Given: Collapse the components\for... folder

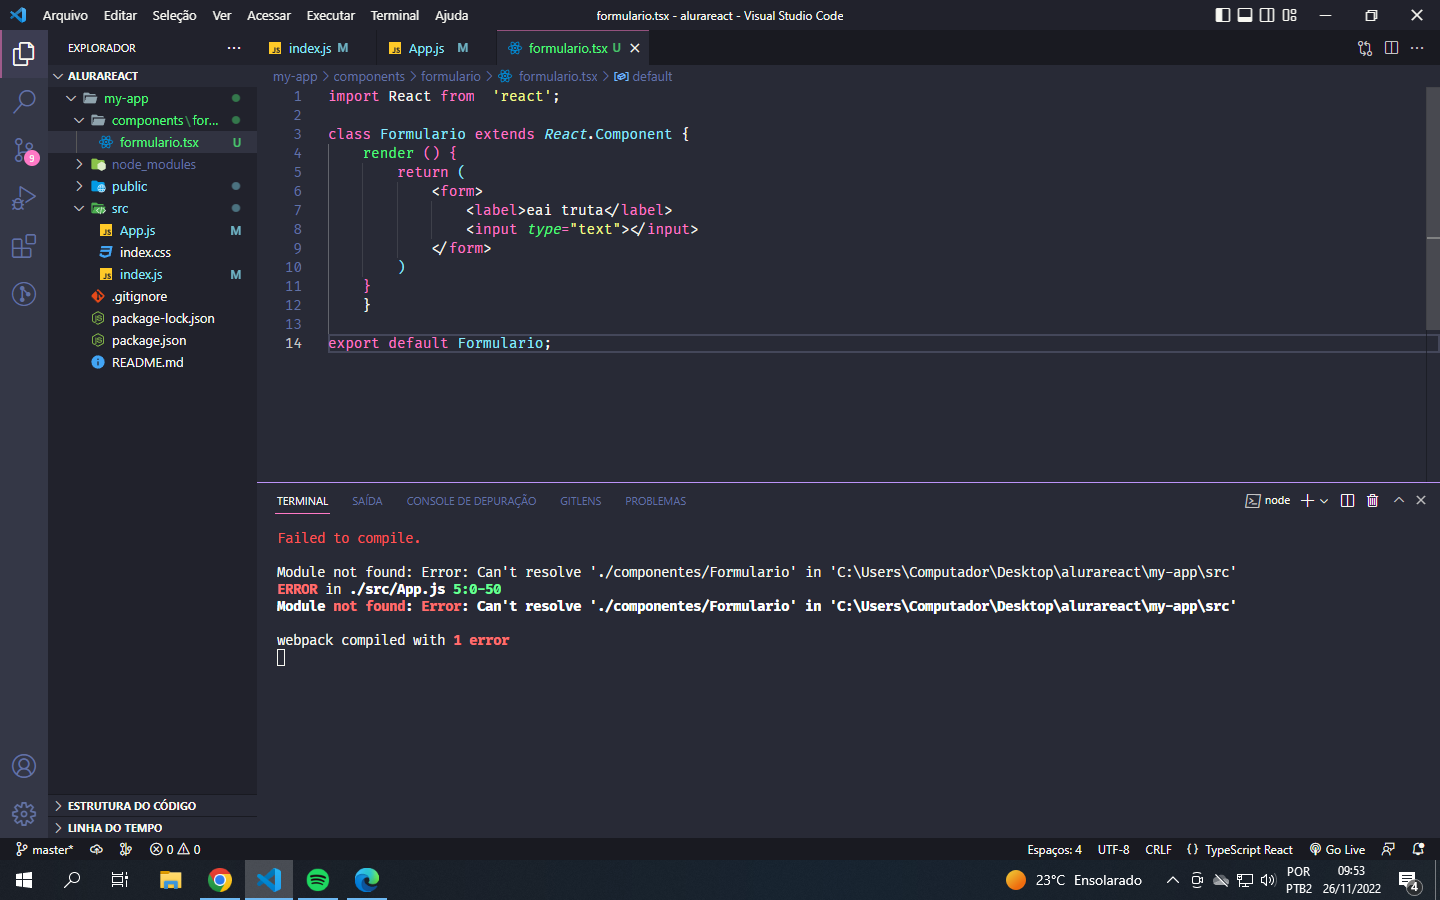Looking at the screenshot, I should [x=152, y=120].
